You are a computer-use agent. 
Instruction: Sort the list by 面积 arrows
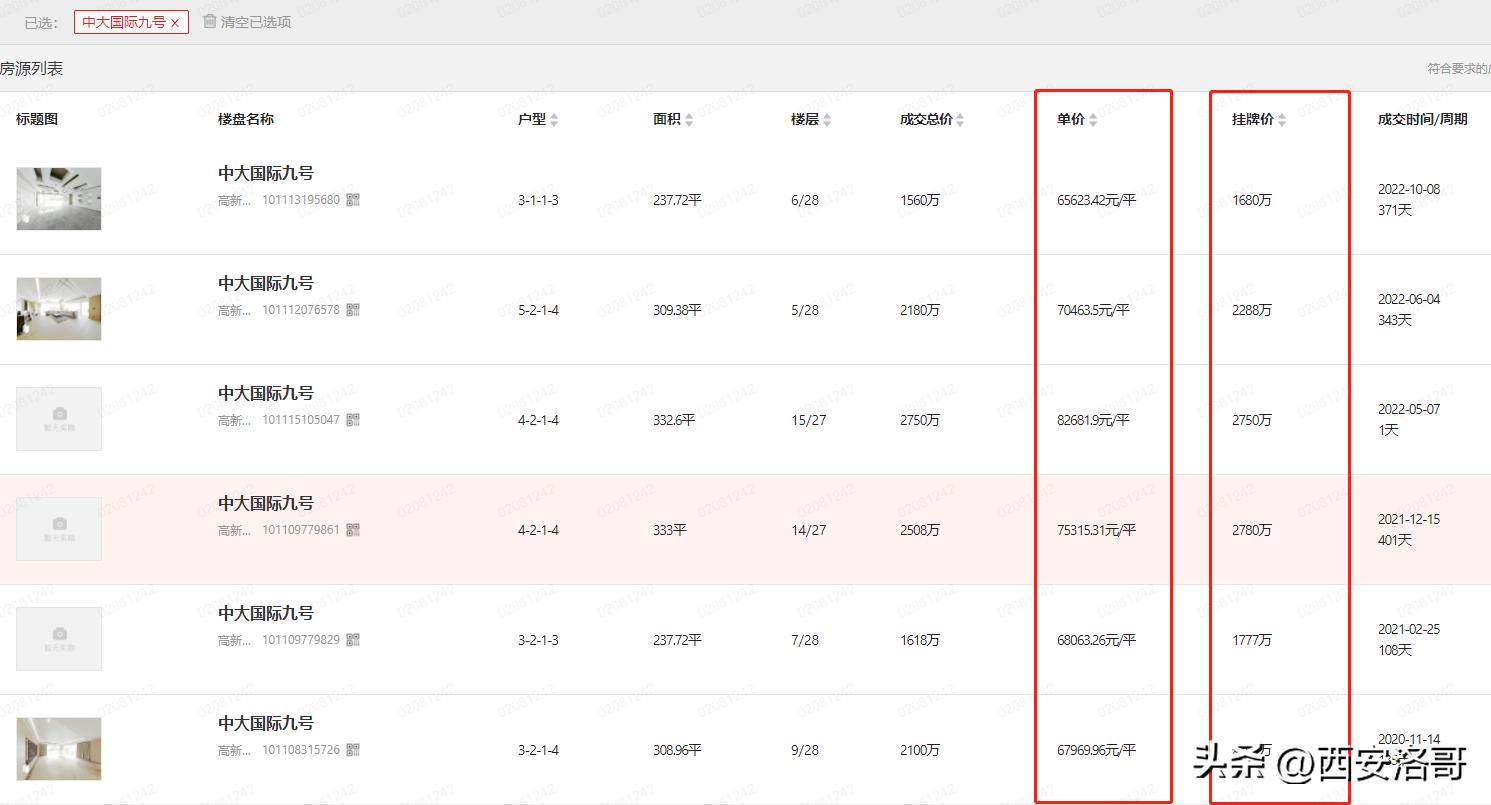(x=689, y=120)
